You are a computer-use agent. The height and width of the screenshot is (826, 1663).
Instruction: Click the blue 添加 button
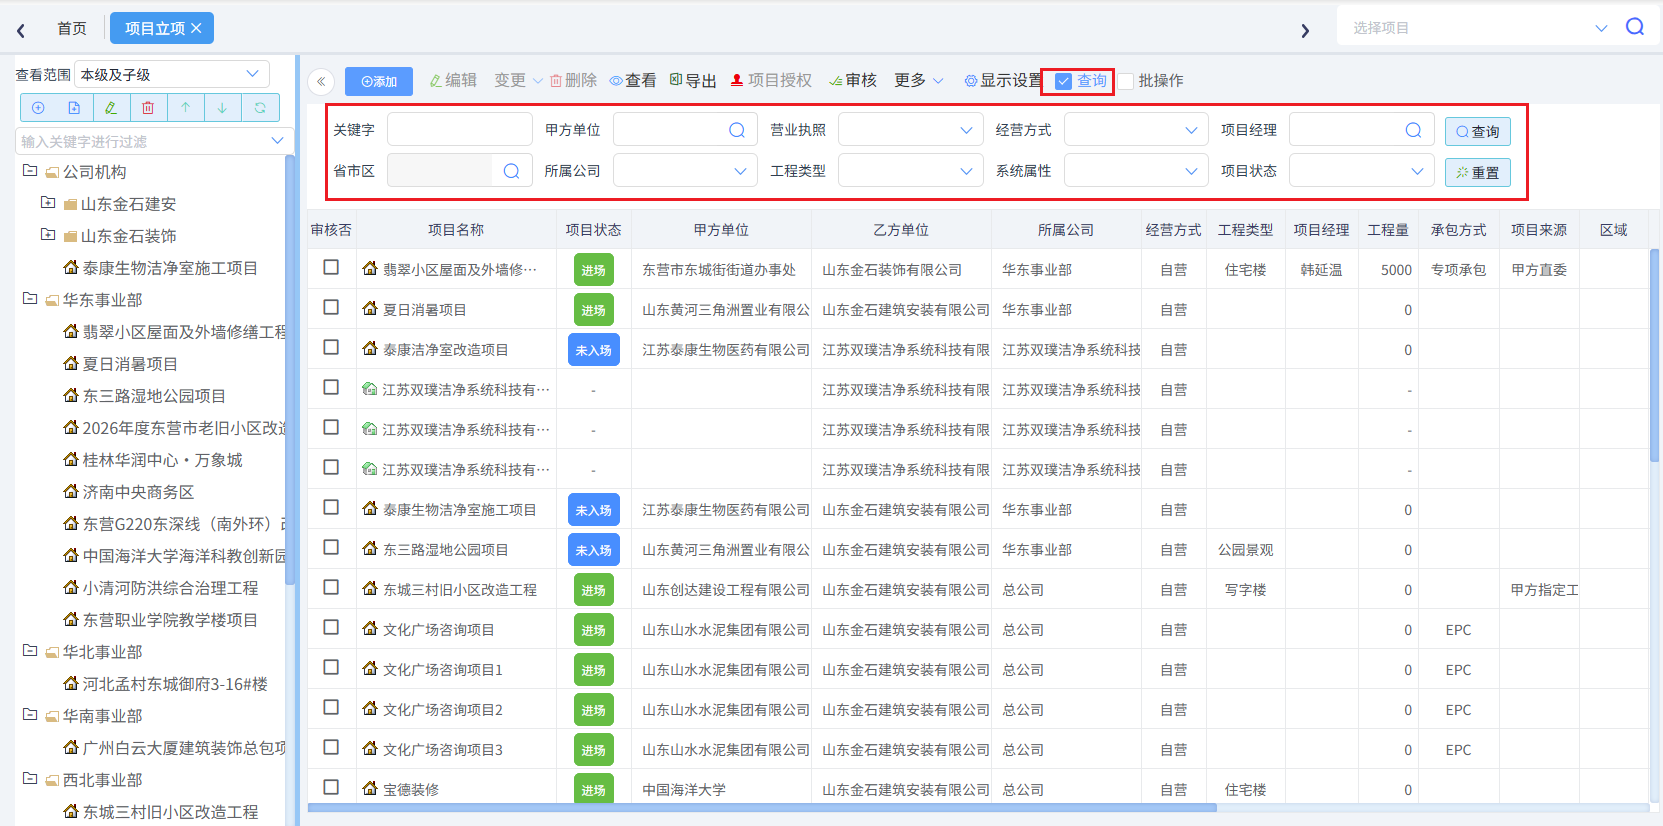tap(379, 82)
